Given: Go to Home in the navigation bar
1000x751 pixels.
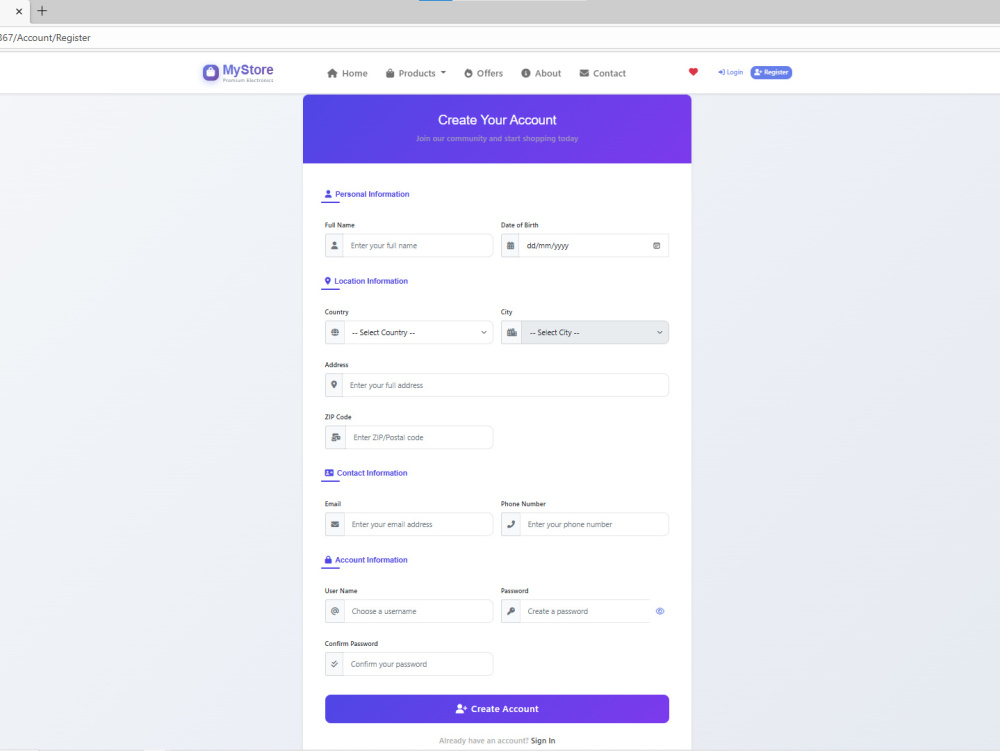Looking at the screenshot, I should (x=347, y=73).
